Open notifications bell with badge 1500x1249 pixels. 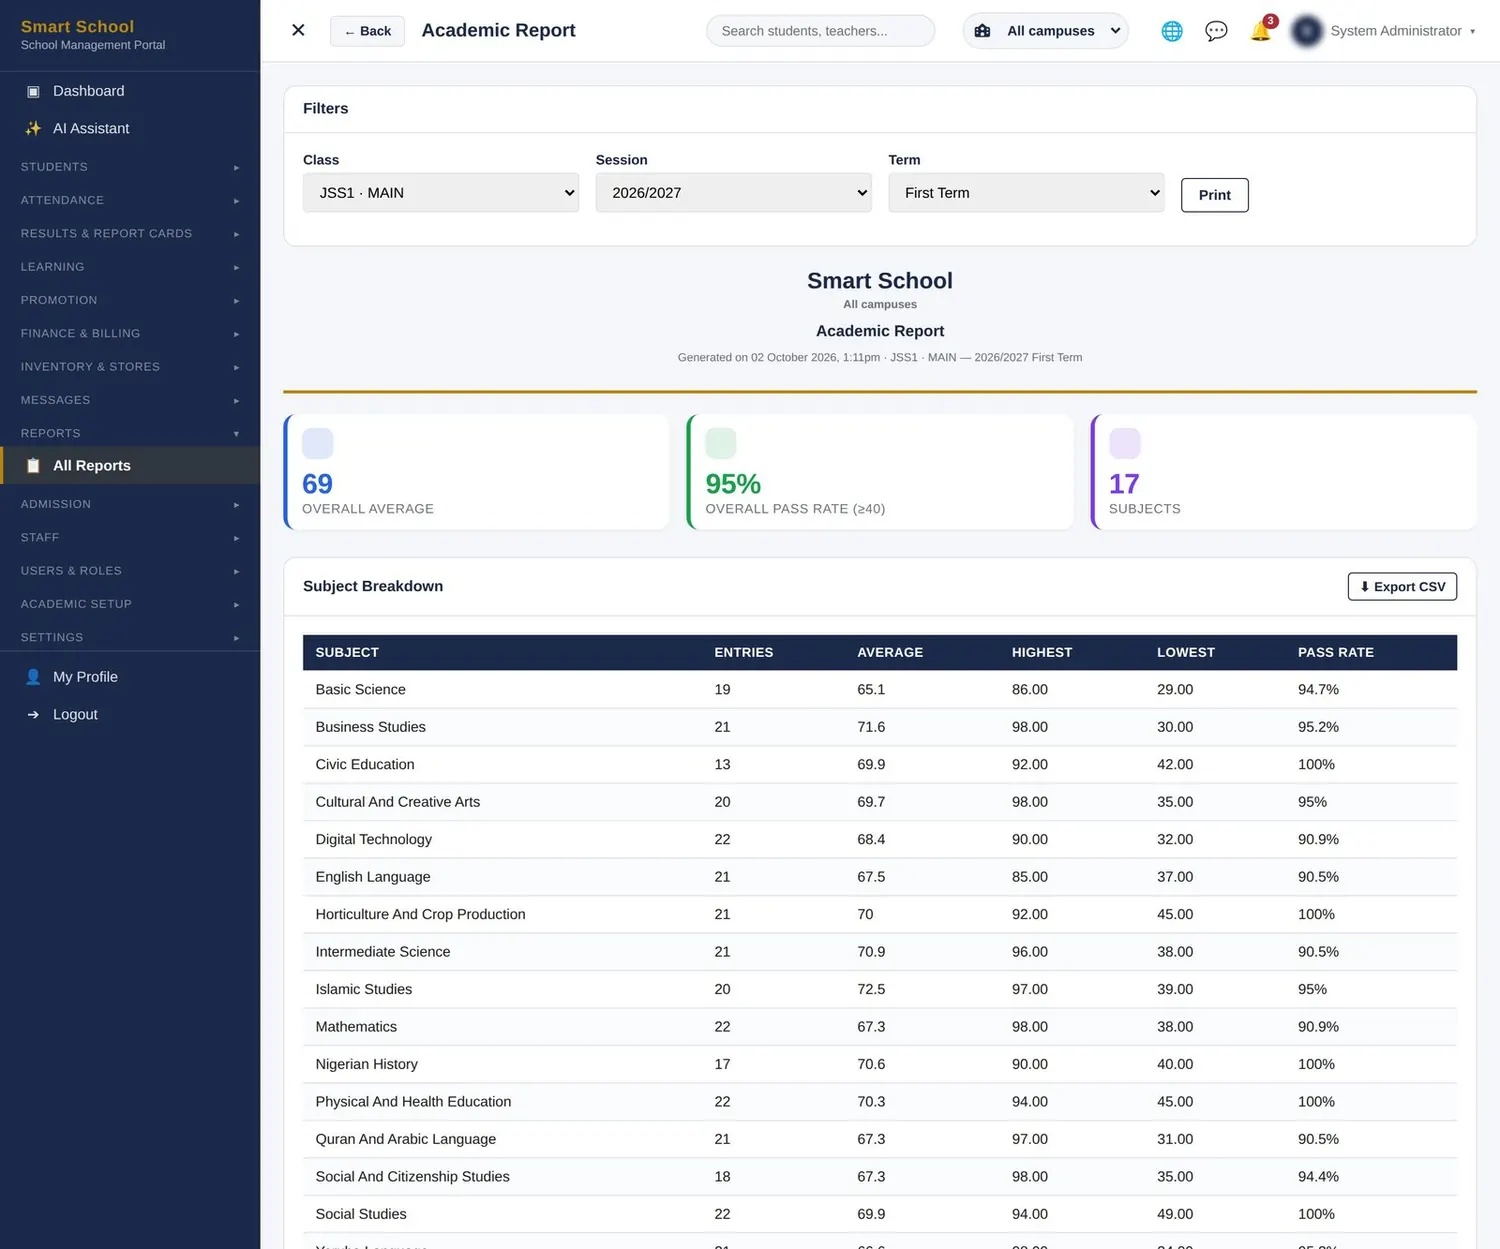1261,31
